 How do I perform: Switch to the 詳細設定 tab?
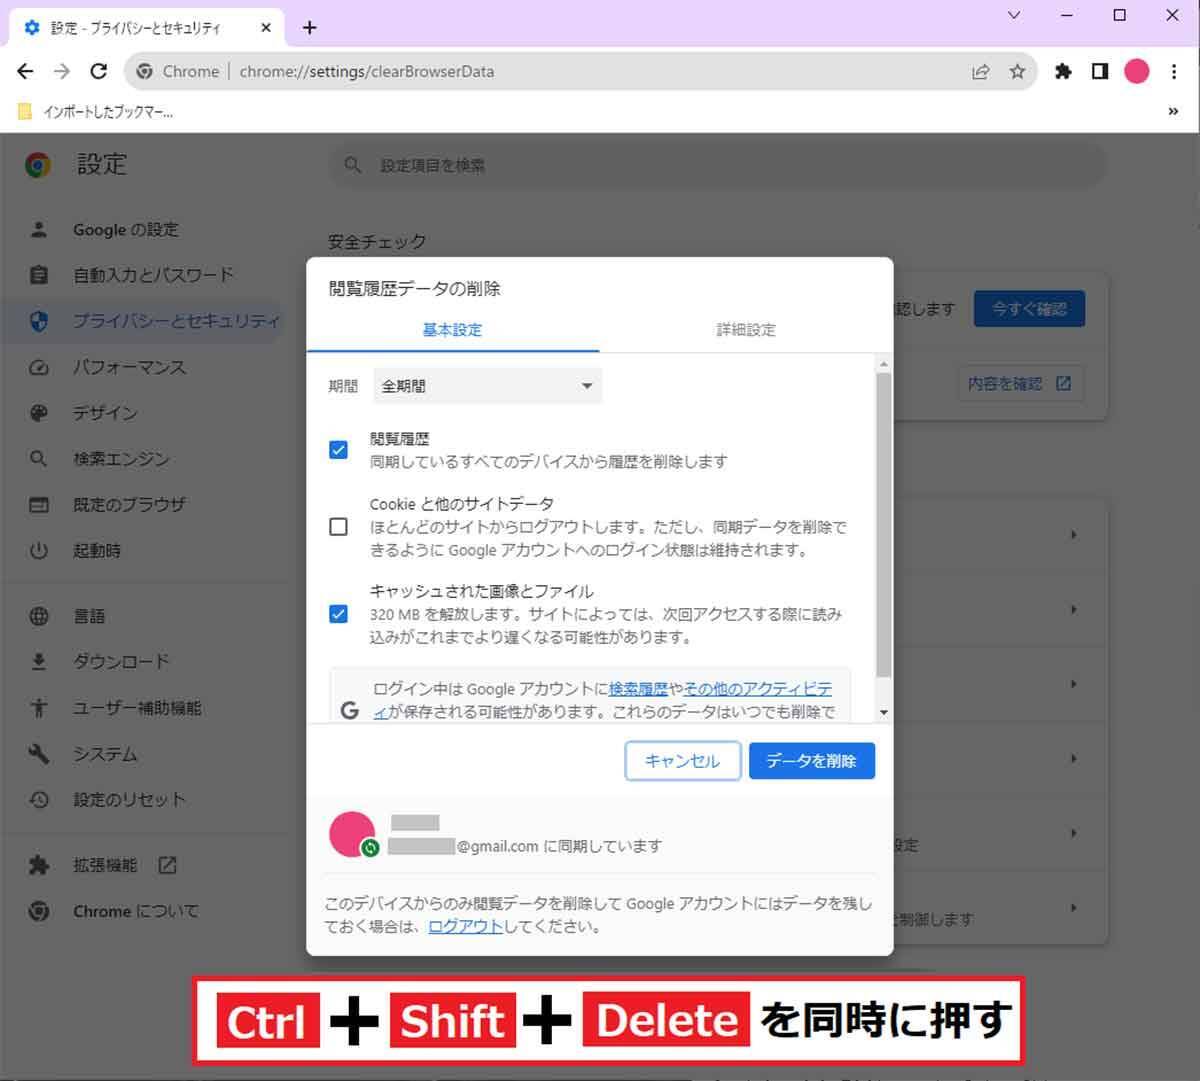745,330
